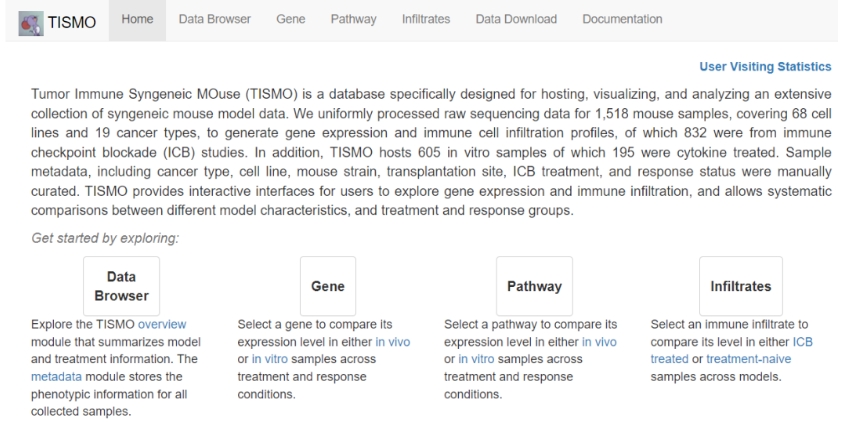Viewport: 841px width, 422px height.
Task: View the Documentation tab
Action: click(x=622, y=20)
